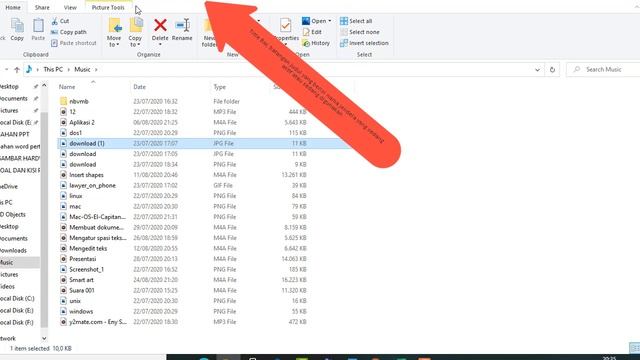Click History in the Open group

click(x=316, y=43)
